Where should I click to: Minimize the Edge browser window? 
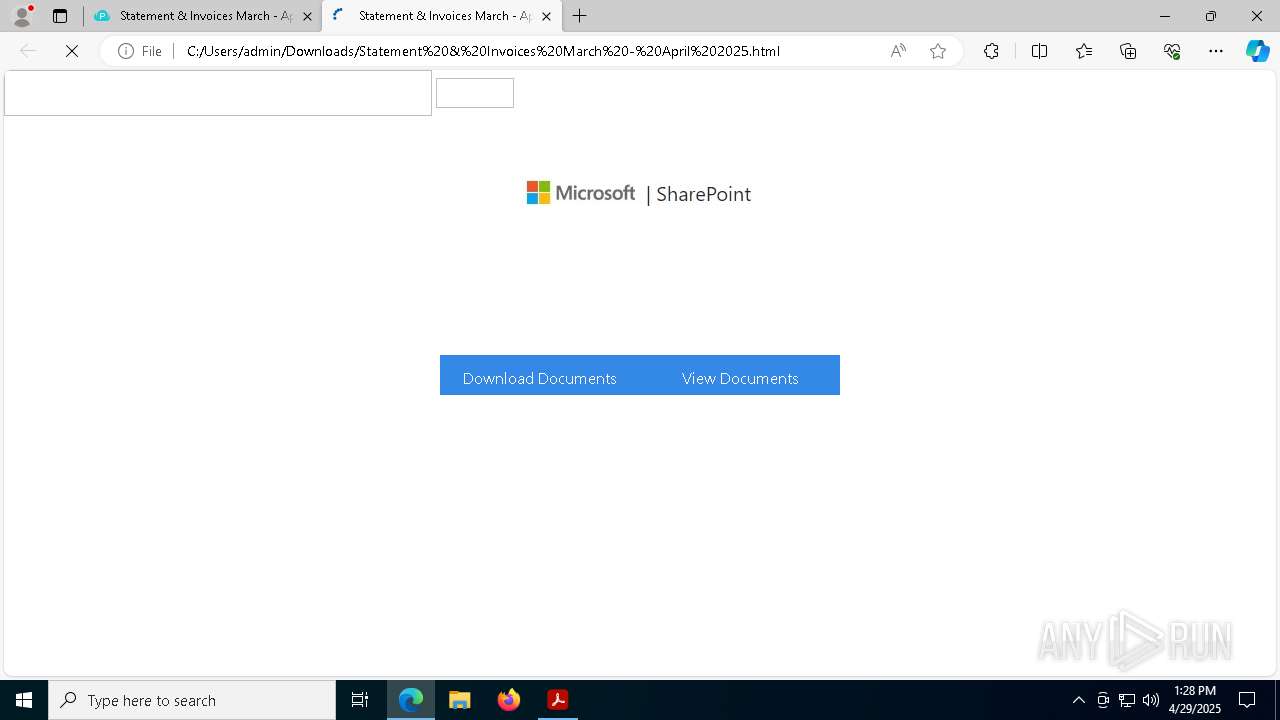tap(1165, 16)
